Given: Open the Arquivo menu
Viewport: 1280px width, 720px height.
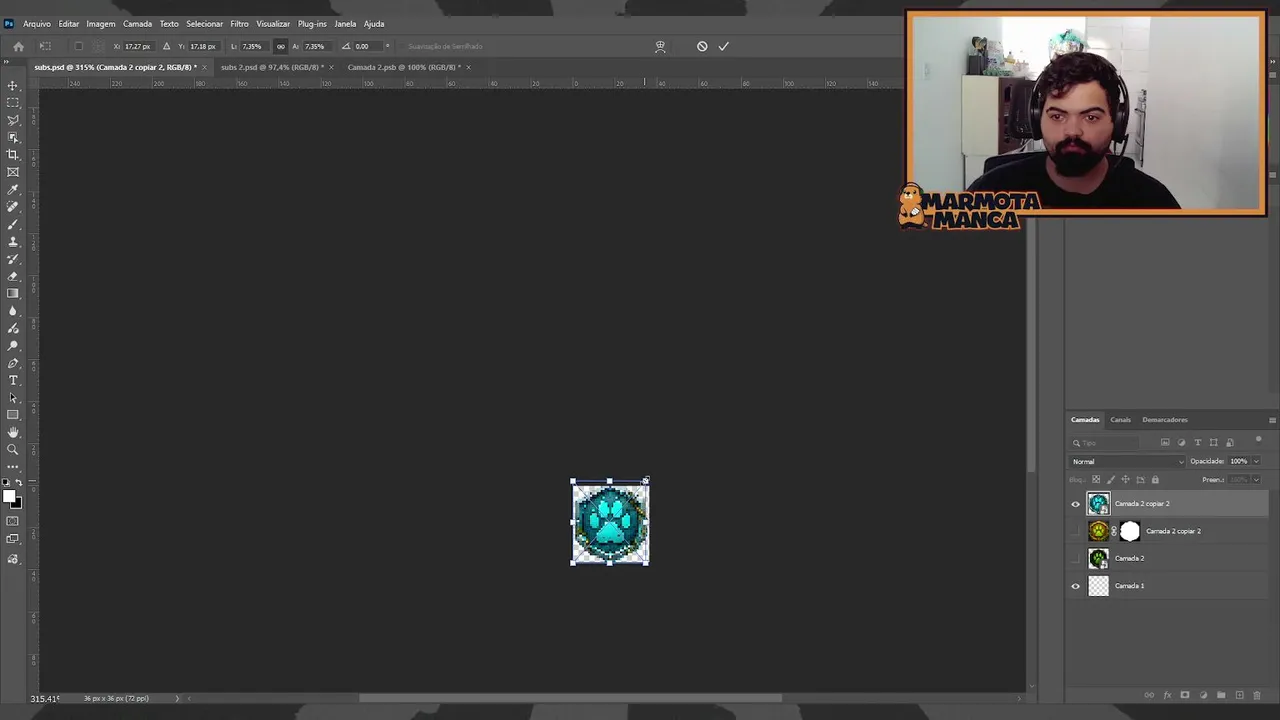Looking at the screenshot, I should pyautogui.click(x=37, y=23).
